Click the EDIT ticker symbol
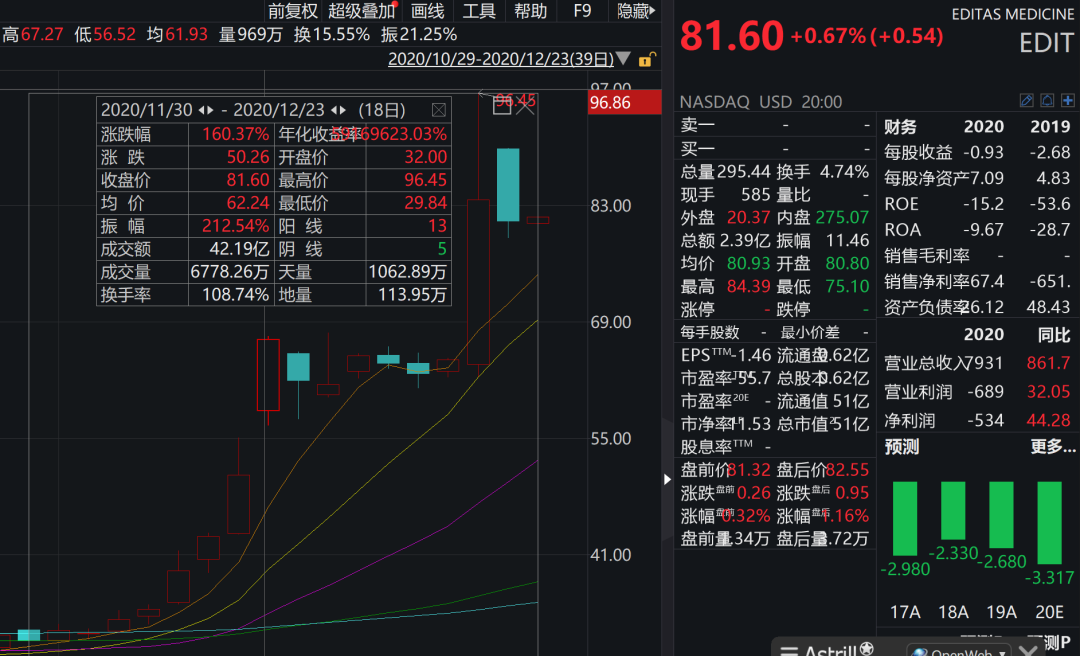1080x656 pixels. tap(1046, 43)
